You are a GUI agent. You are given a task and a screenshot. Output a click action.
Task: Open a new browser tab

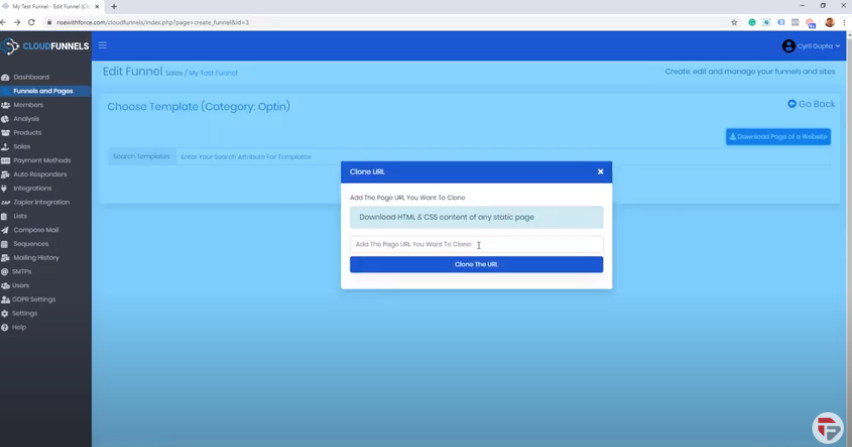pyautogui.click(x=114, y=6)
